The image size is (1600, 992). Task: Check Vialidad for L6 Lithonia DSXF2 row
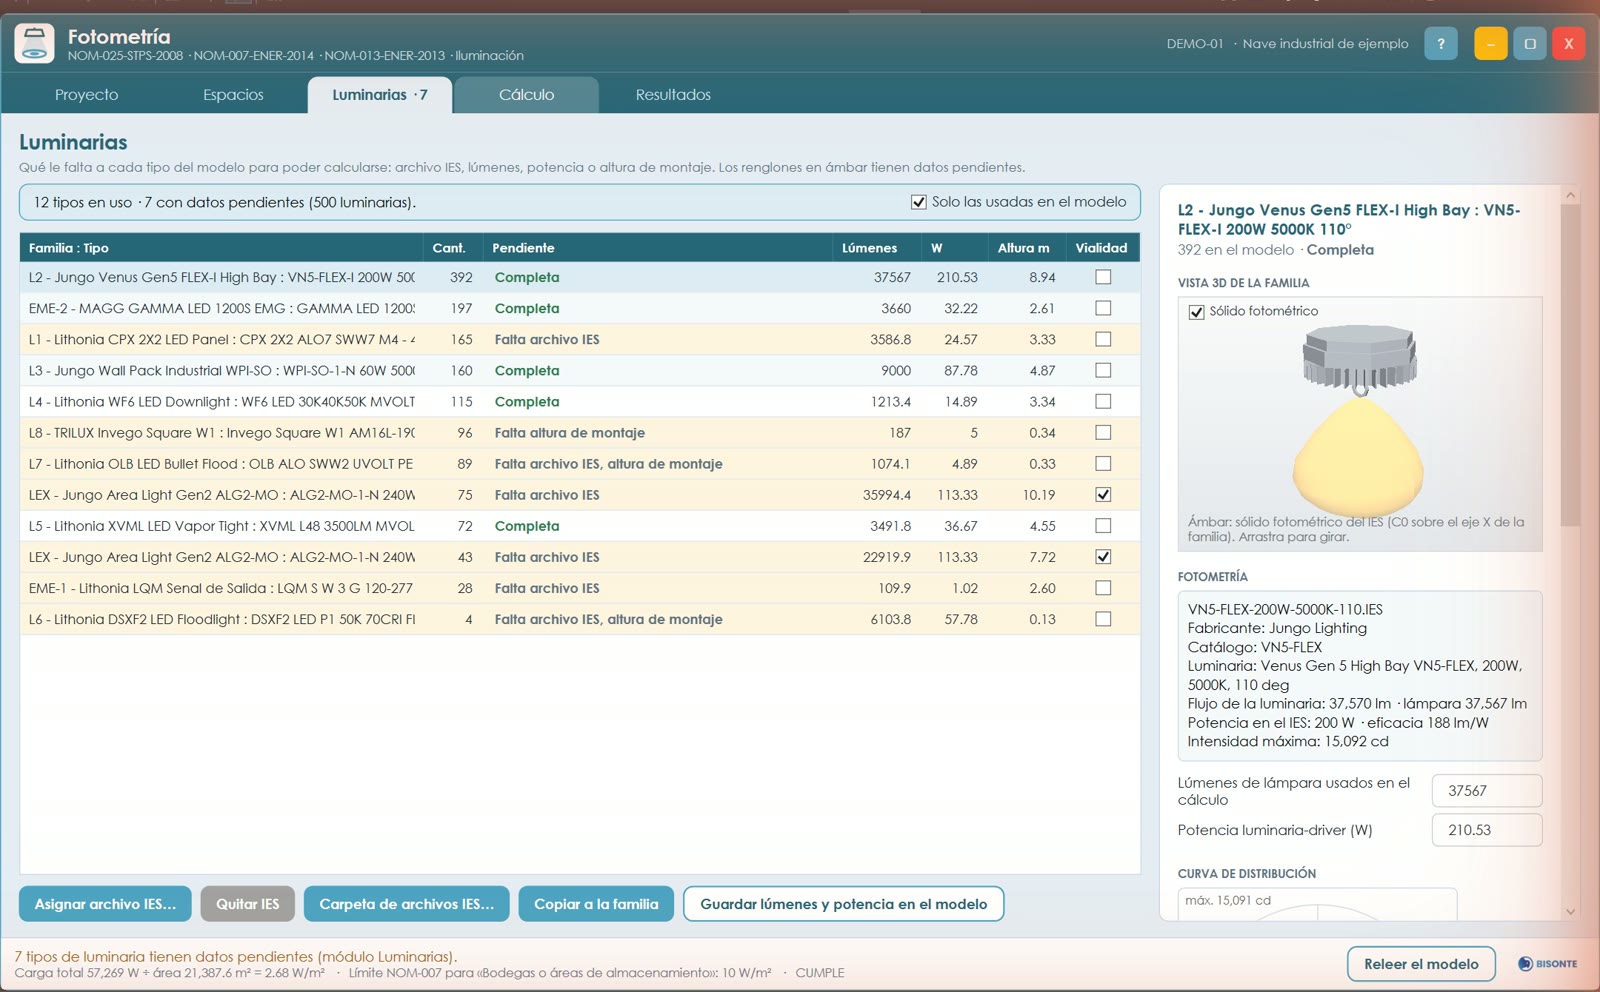(1103, 619)
